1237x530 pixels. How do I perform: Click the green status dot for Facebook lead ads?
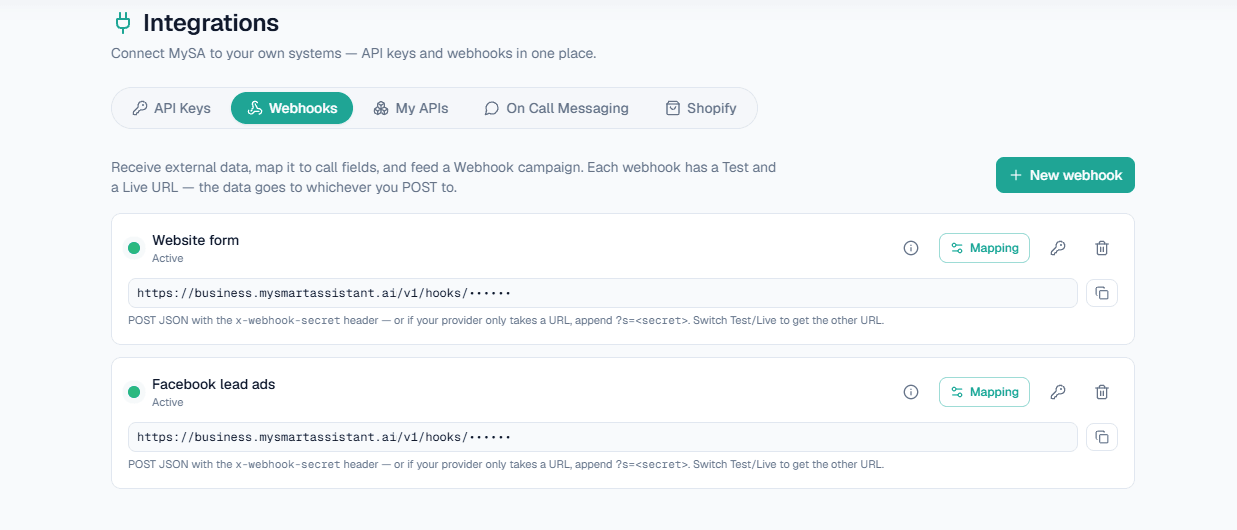coord(134,392)
